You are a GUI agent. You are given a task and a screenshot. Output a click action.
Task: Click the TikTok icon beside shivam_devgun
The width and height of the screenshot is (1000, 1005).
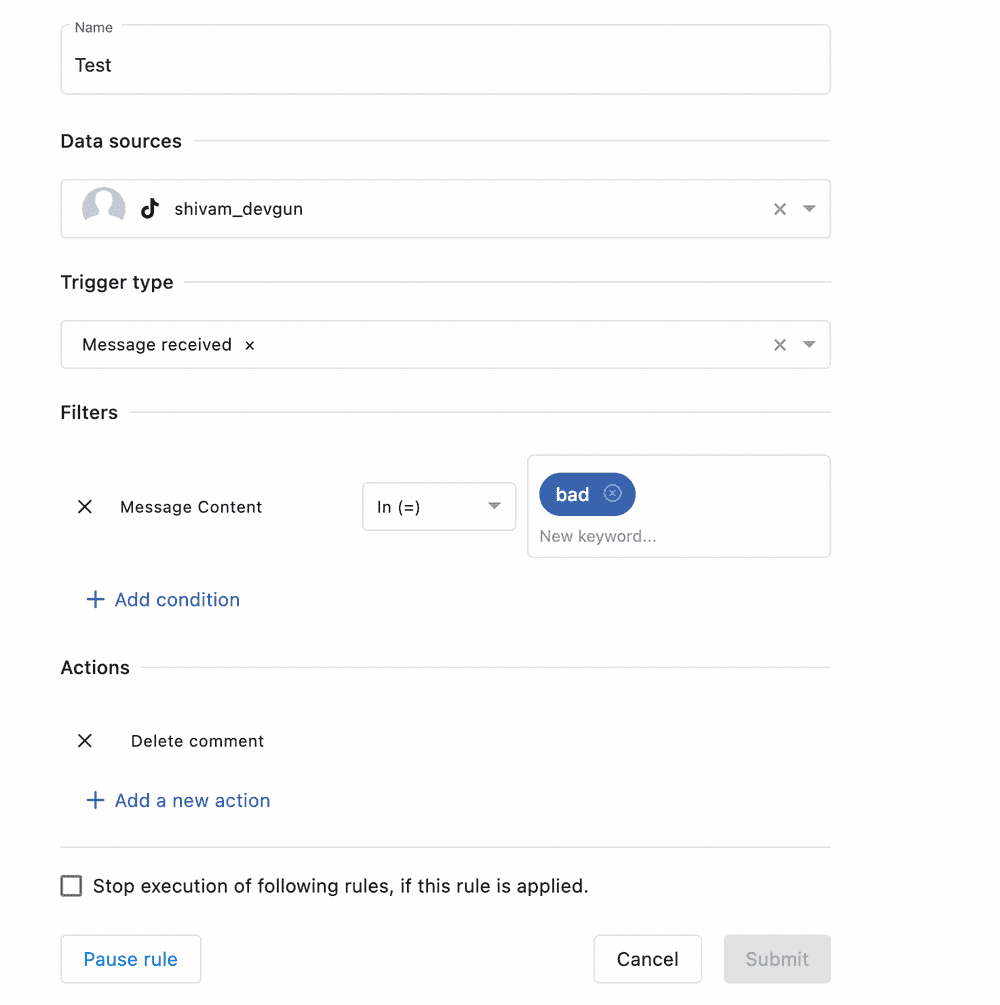(150, 209)
